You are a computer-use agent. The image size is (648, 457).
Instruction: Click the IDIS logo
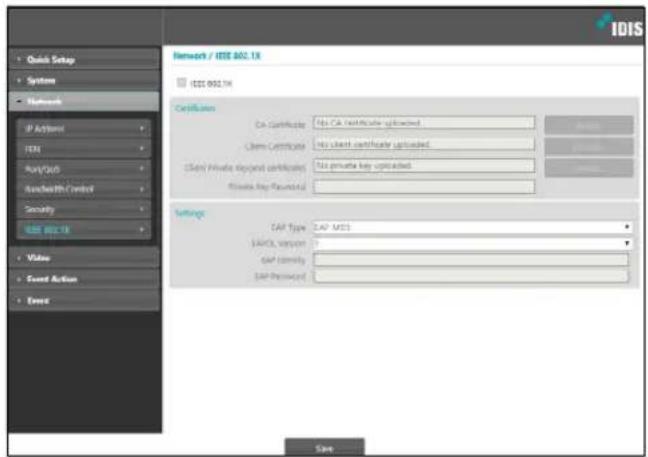620,26
